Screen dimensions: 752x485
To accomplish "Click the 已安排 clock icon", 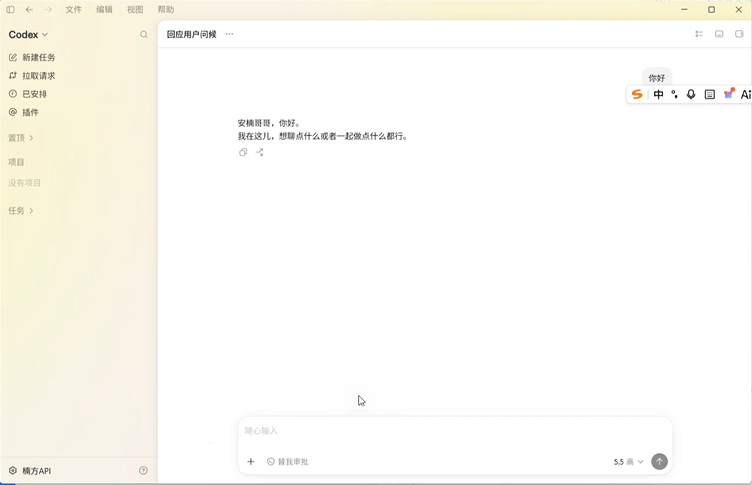I will point(13,94).
